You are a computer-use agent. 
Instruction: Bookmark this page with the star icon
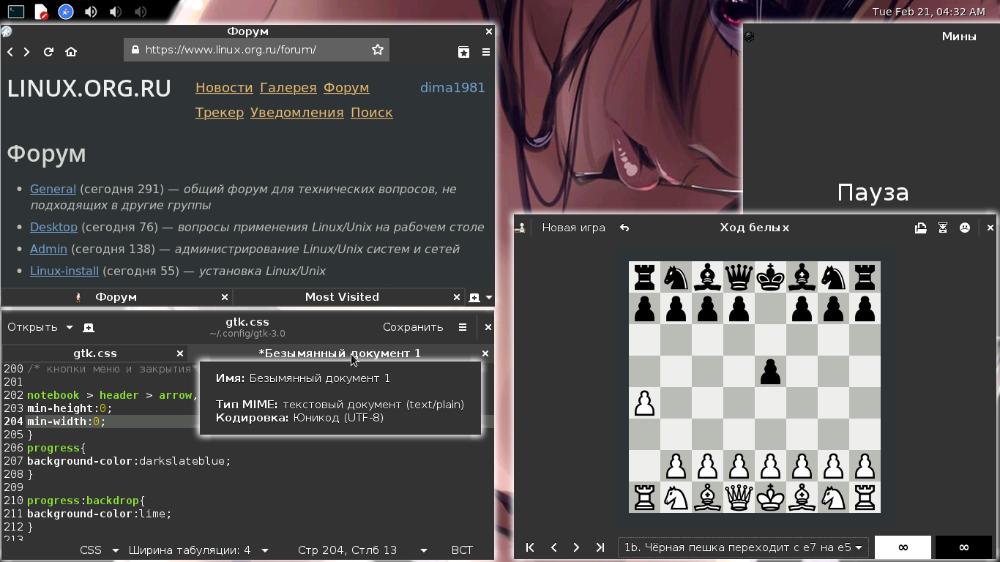click(x=378, y=50)
